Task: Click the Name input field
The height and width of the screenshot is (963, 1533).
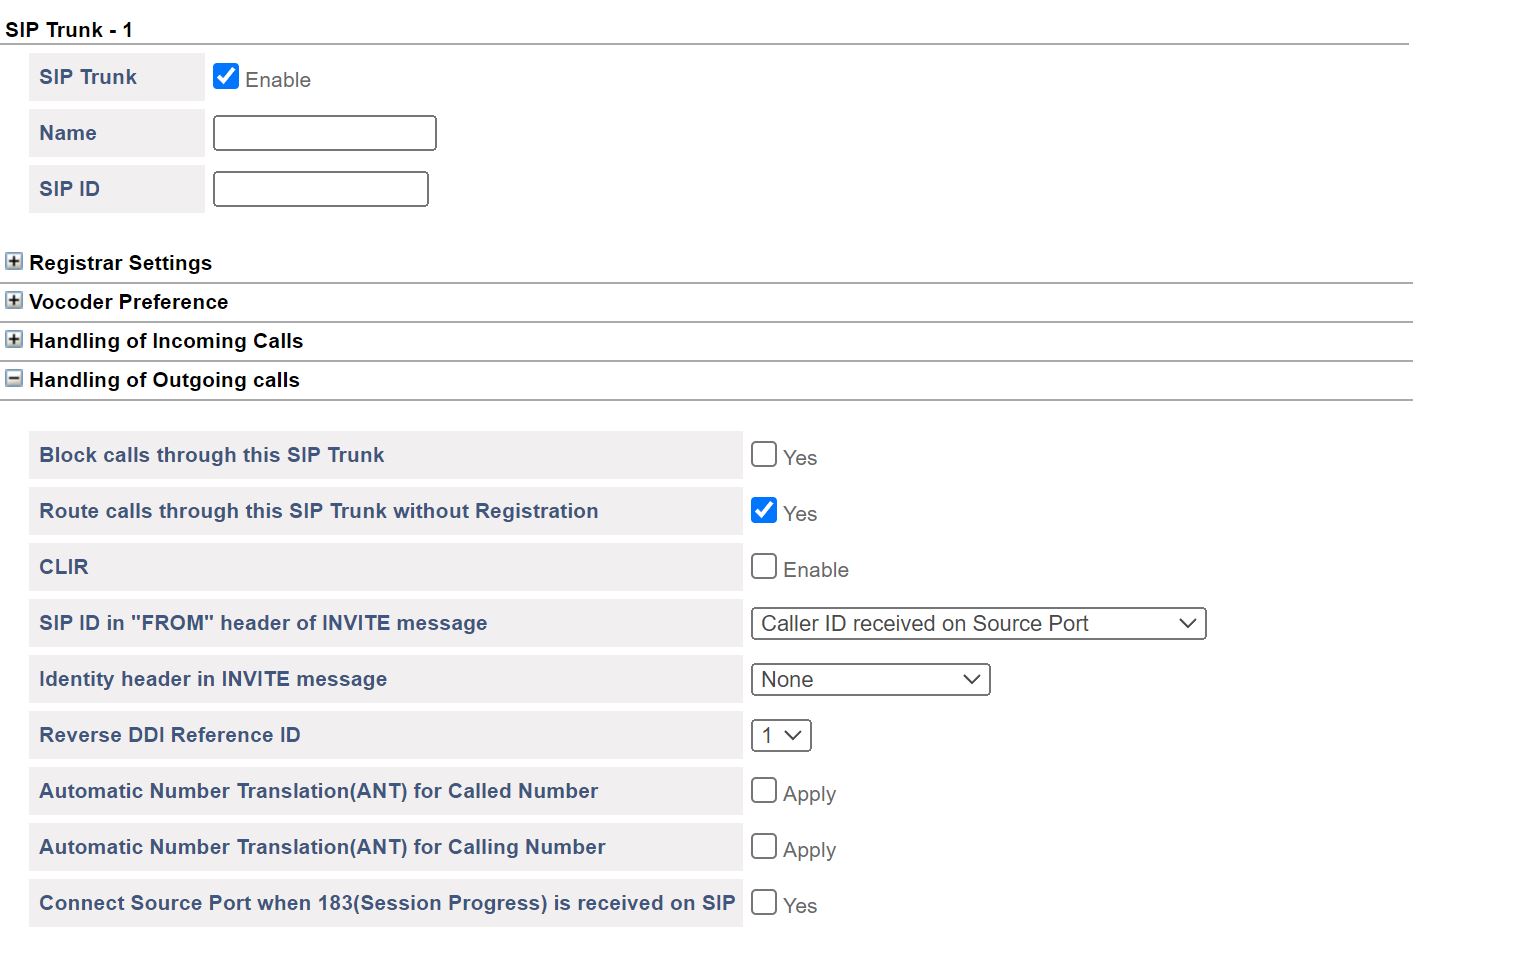Action: pyautogui.click(x=324, y=133)
